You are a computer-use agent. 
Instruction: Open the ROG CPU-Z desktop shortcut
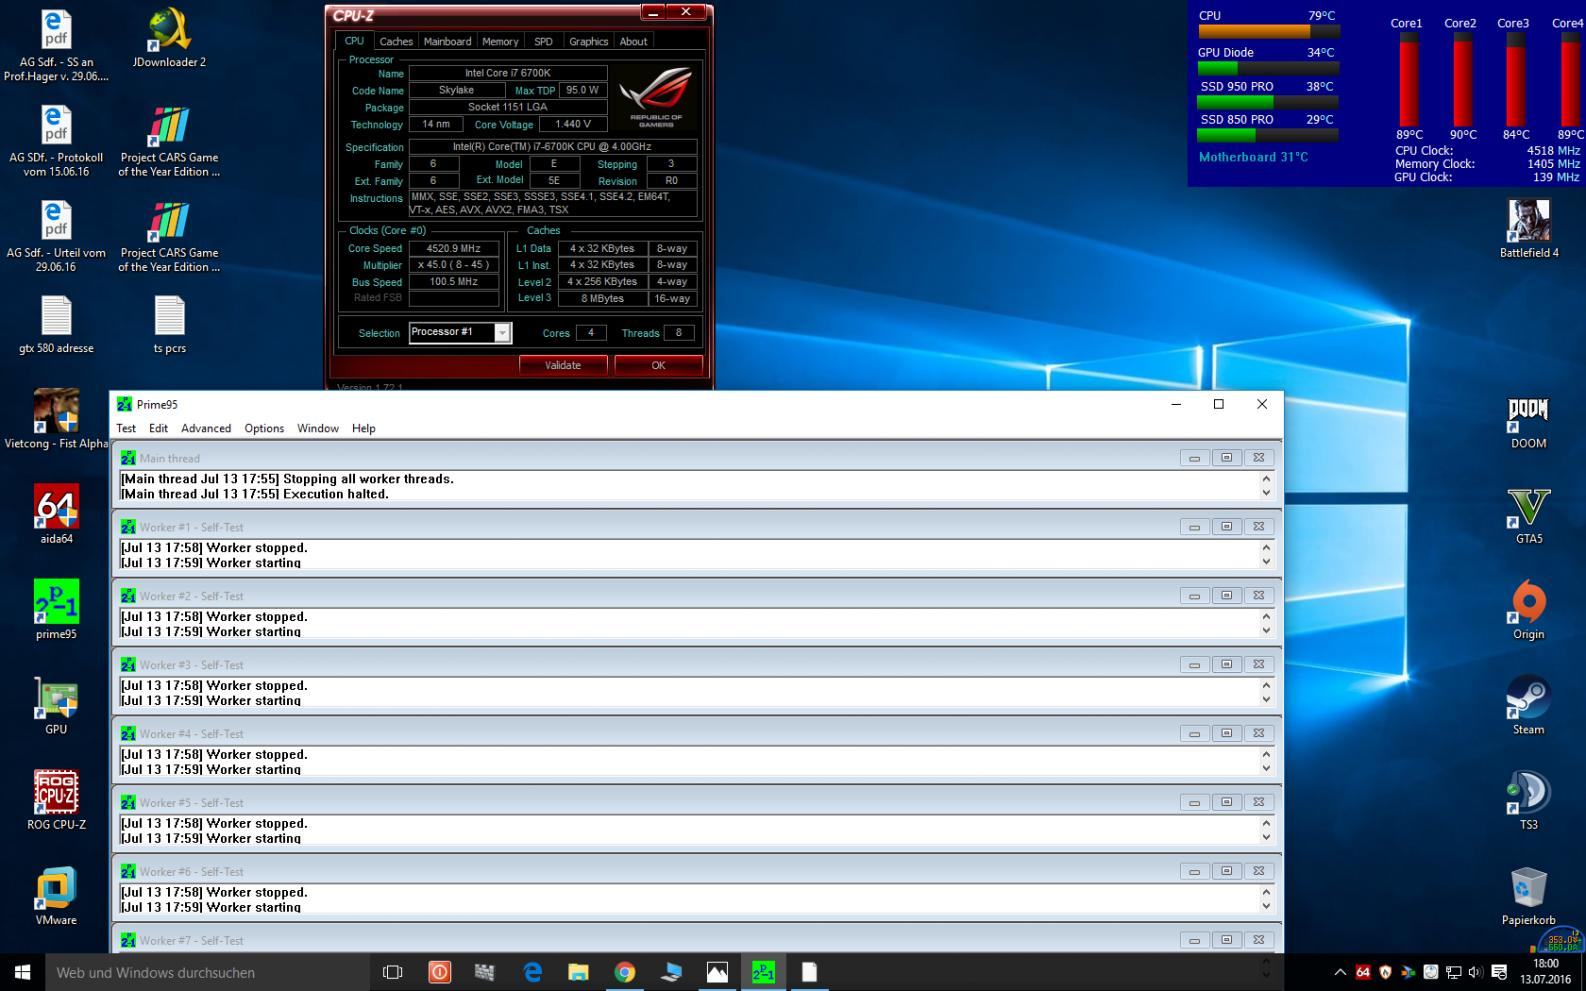coord(56,801)
